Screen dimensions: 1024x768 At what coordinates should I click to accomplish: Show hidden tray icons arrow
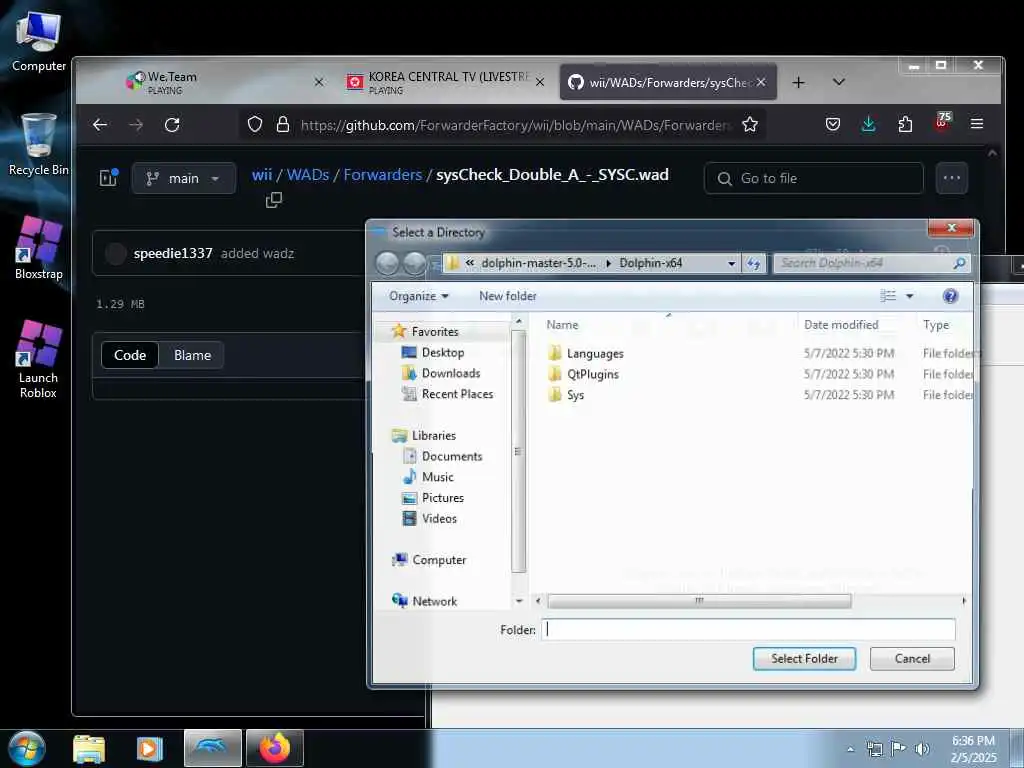click(850, 750)
